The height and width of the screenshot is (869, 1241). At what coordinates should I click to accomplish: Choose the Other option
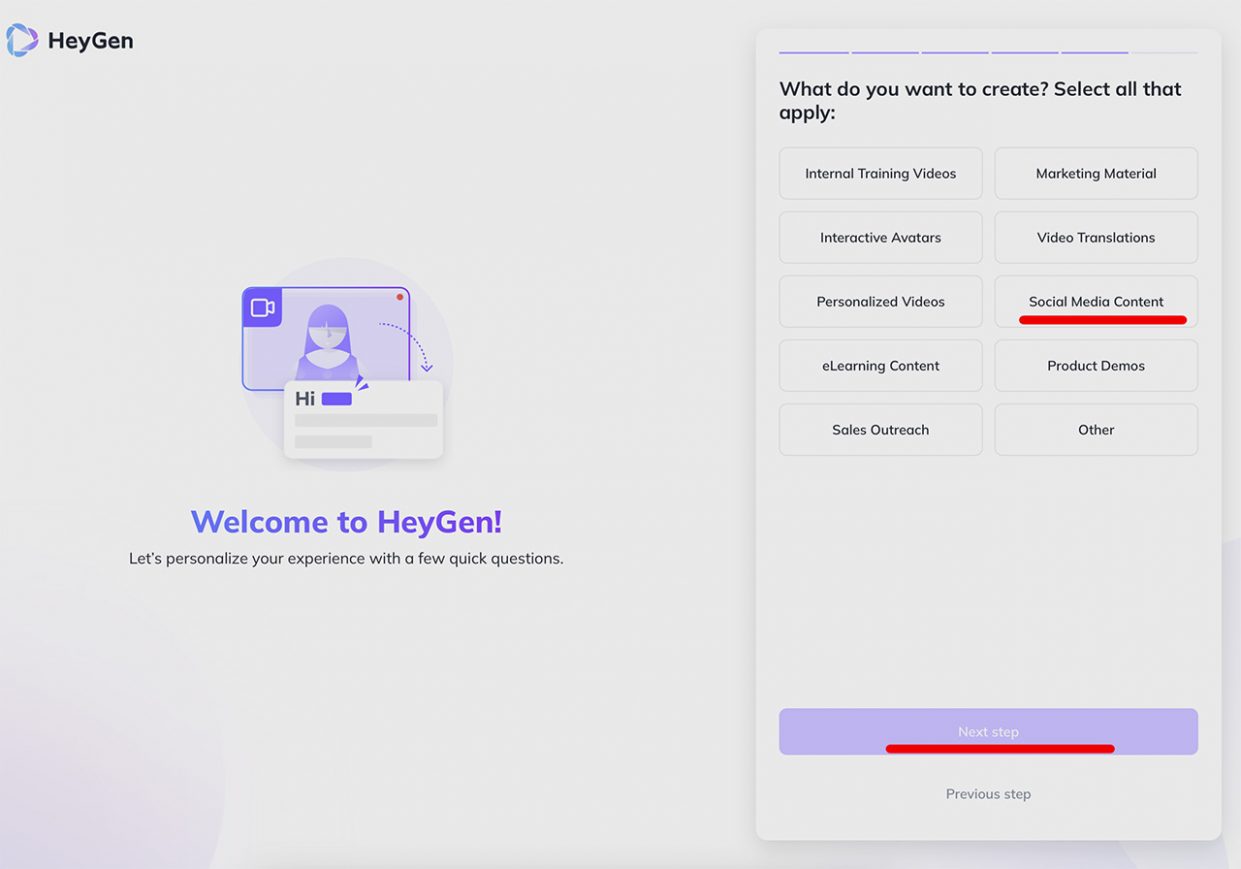pyautogui.click(x=1096, y=429)
